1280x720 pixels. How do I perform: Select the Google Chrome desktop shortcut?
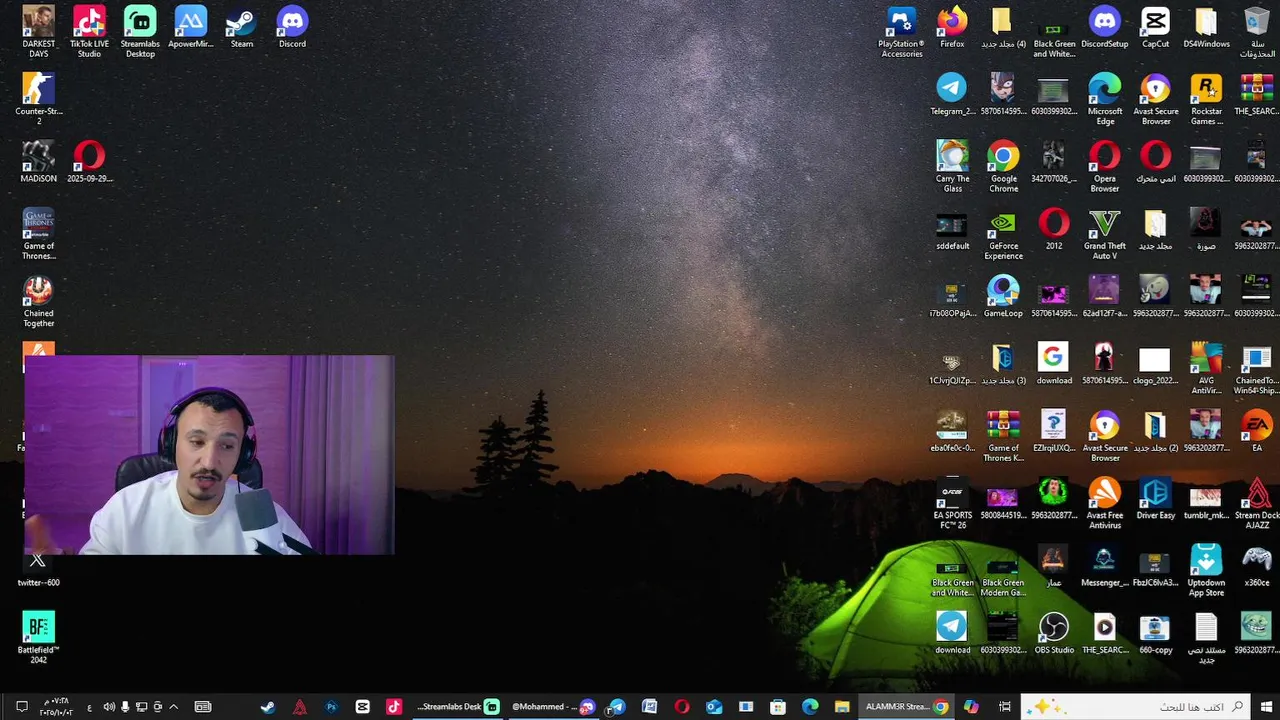click(1003, 166)
